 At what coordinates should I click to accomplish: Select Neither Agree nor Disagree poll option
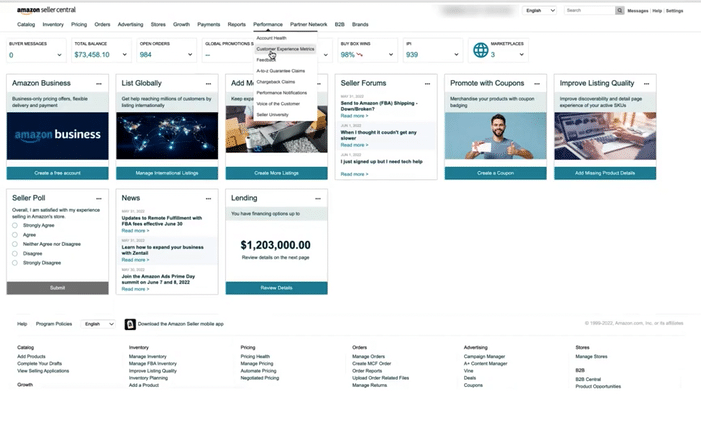[15, 244]
